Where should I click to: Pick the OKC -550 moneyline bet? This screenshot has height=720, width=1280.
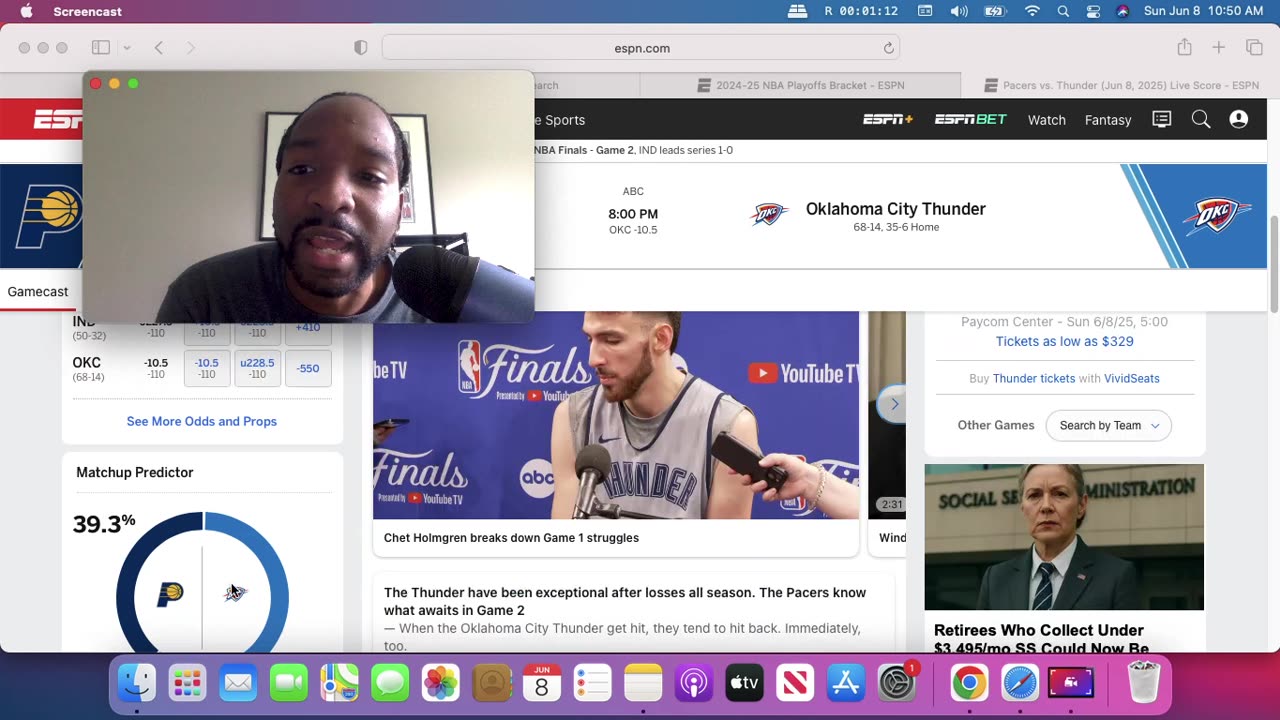pos(308,368)
